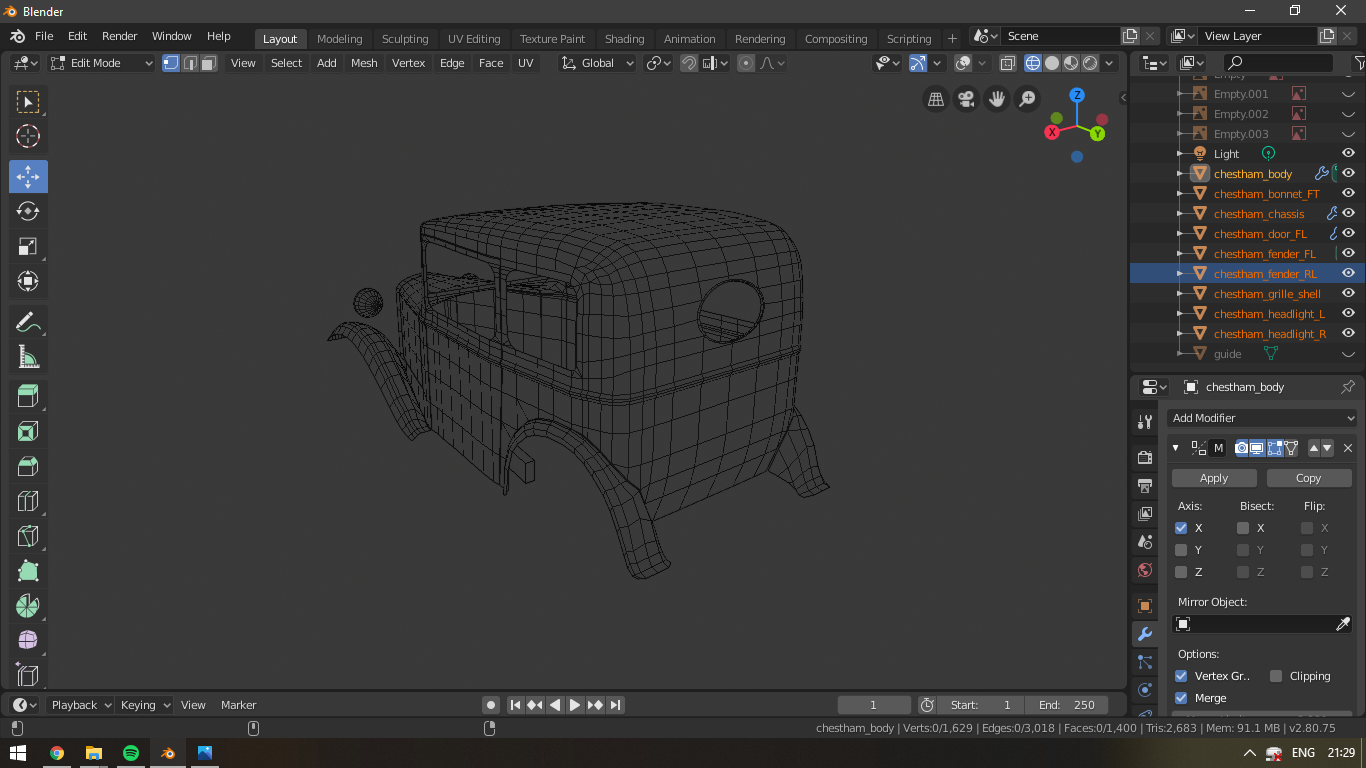Select the Rotate tool in toolbar
This screenshot has width=1366, height=768.
pyautogui.click(x=28, y=211)
